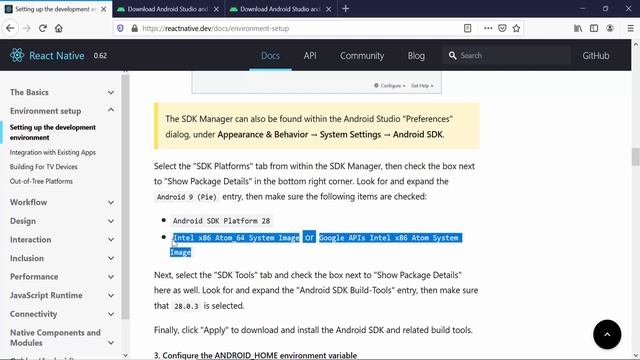
Task: Click the tracking protection shield icon
Action: [120, 28]
